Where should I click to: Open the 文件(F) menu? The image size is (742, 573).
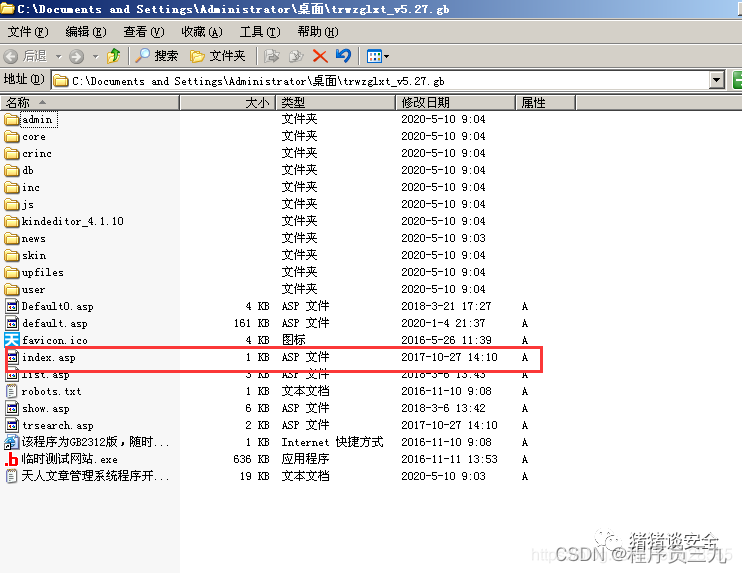[28, 32]
